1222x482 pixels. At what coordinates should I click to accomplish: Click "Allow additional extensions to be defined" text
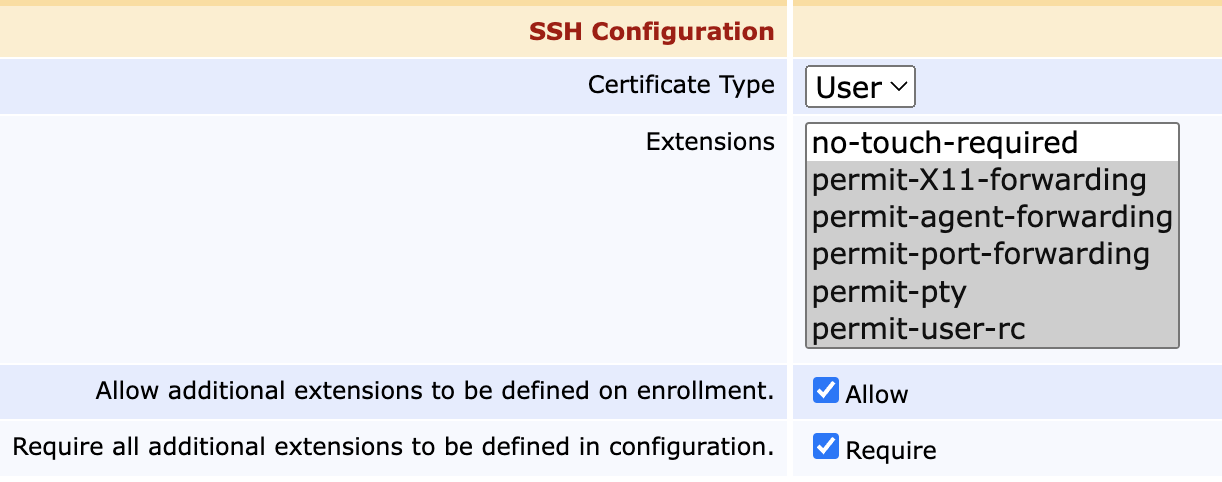[x=435, y=391]
